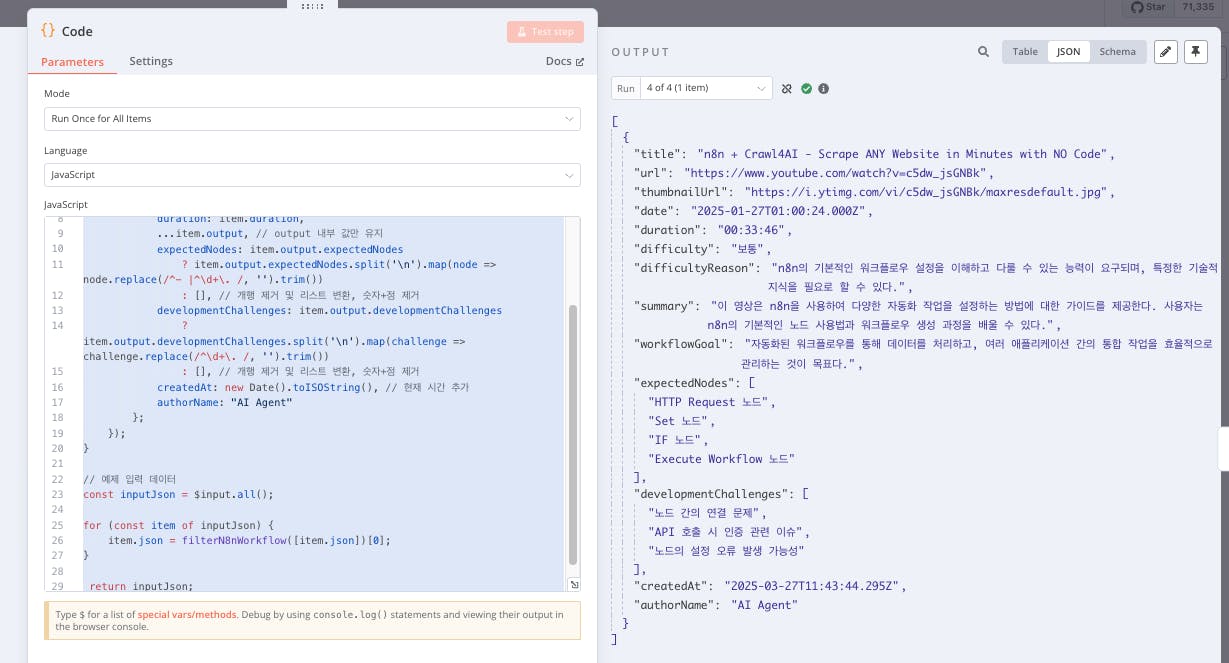Click the info circle icon in output
The width and height of the screenshot is (1229, 663).
824,89
